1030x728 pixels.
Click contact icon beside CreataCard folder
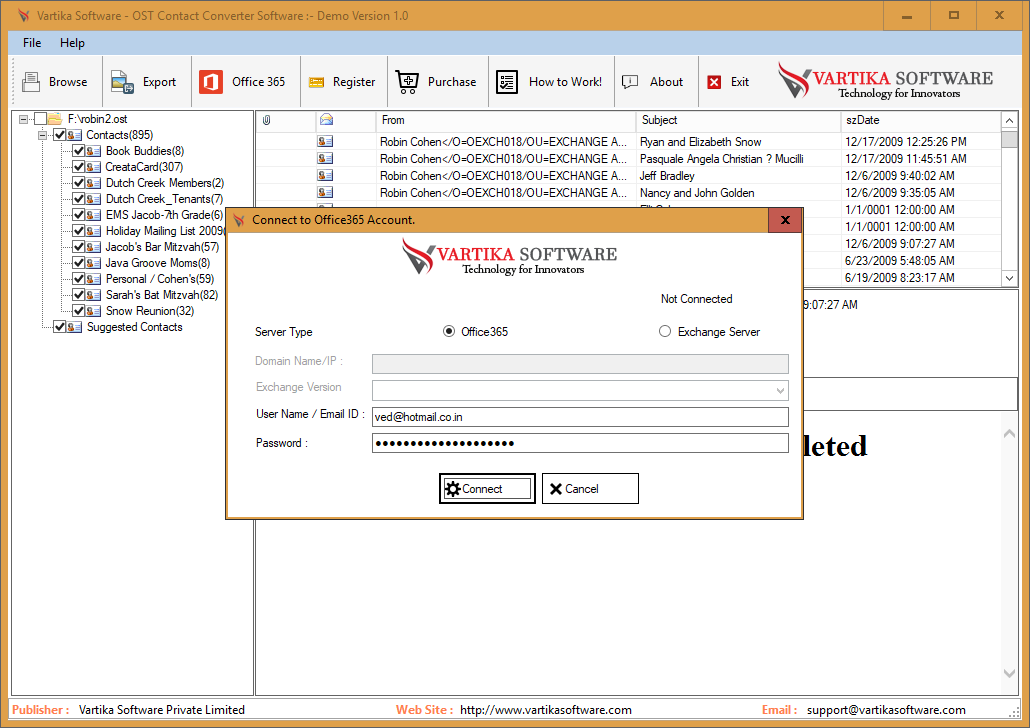pyautogui.click(x=93, y=167)
